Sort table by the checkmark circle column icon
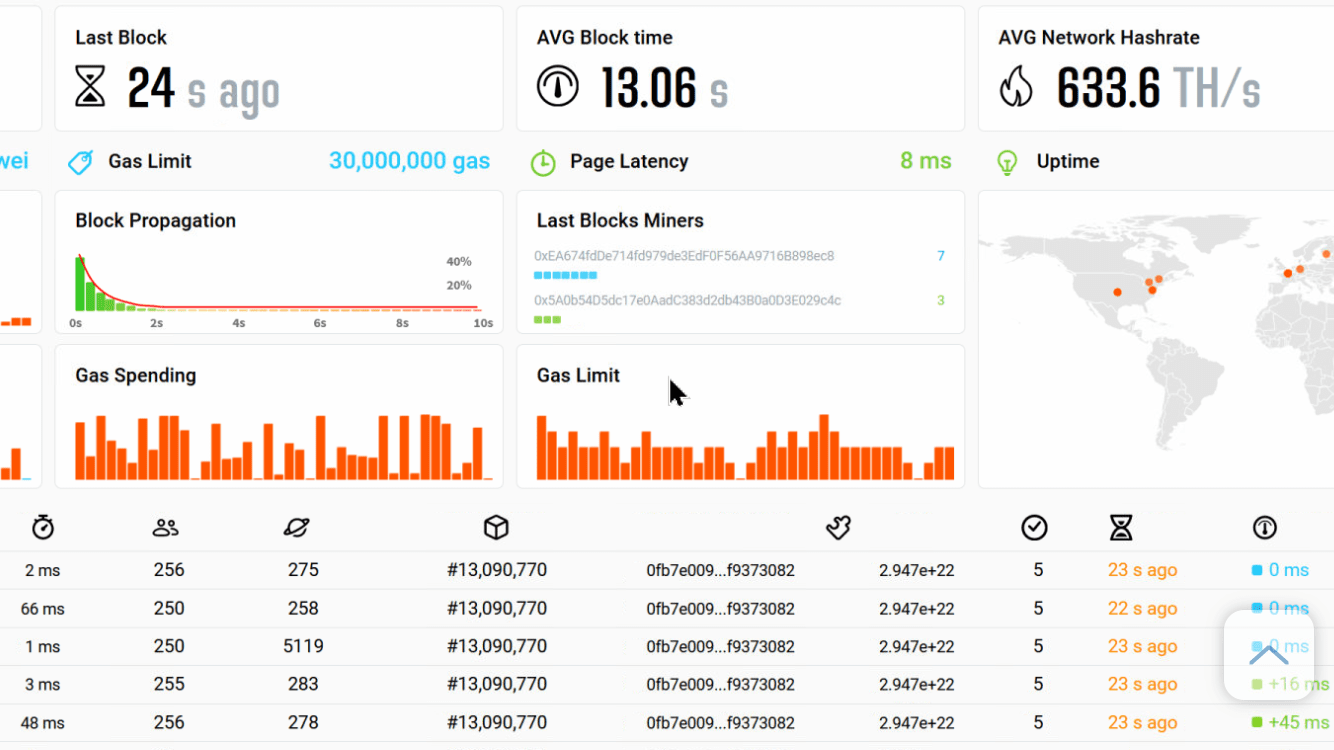The width and height of the screenshot is (1334, 750). [x=1035, y=527]
